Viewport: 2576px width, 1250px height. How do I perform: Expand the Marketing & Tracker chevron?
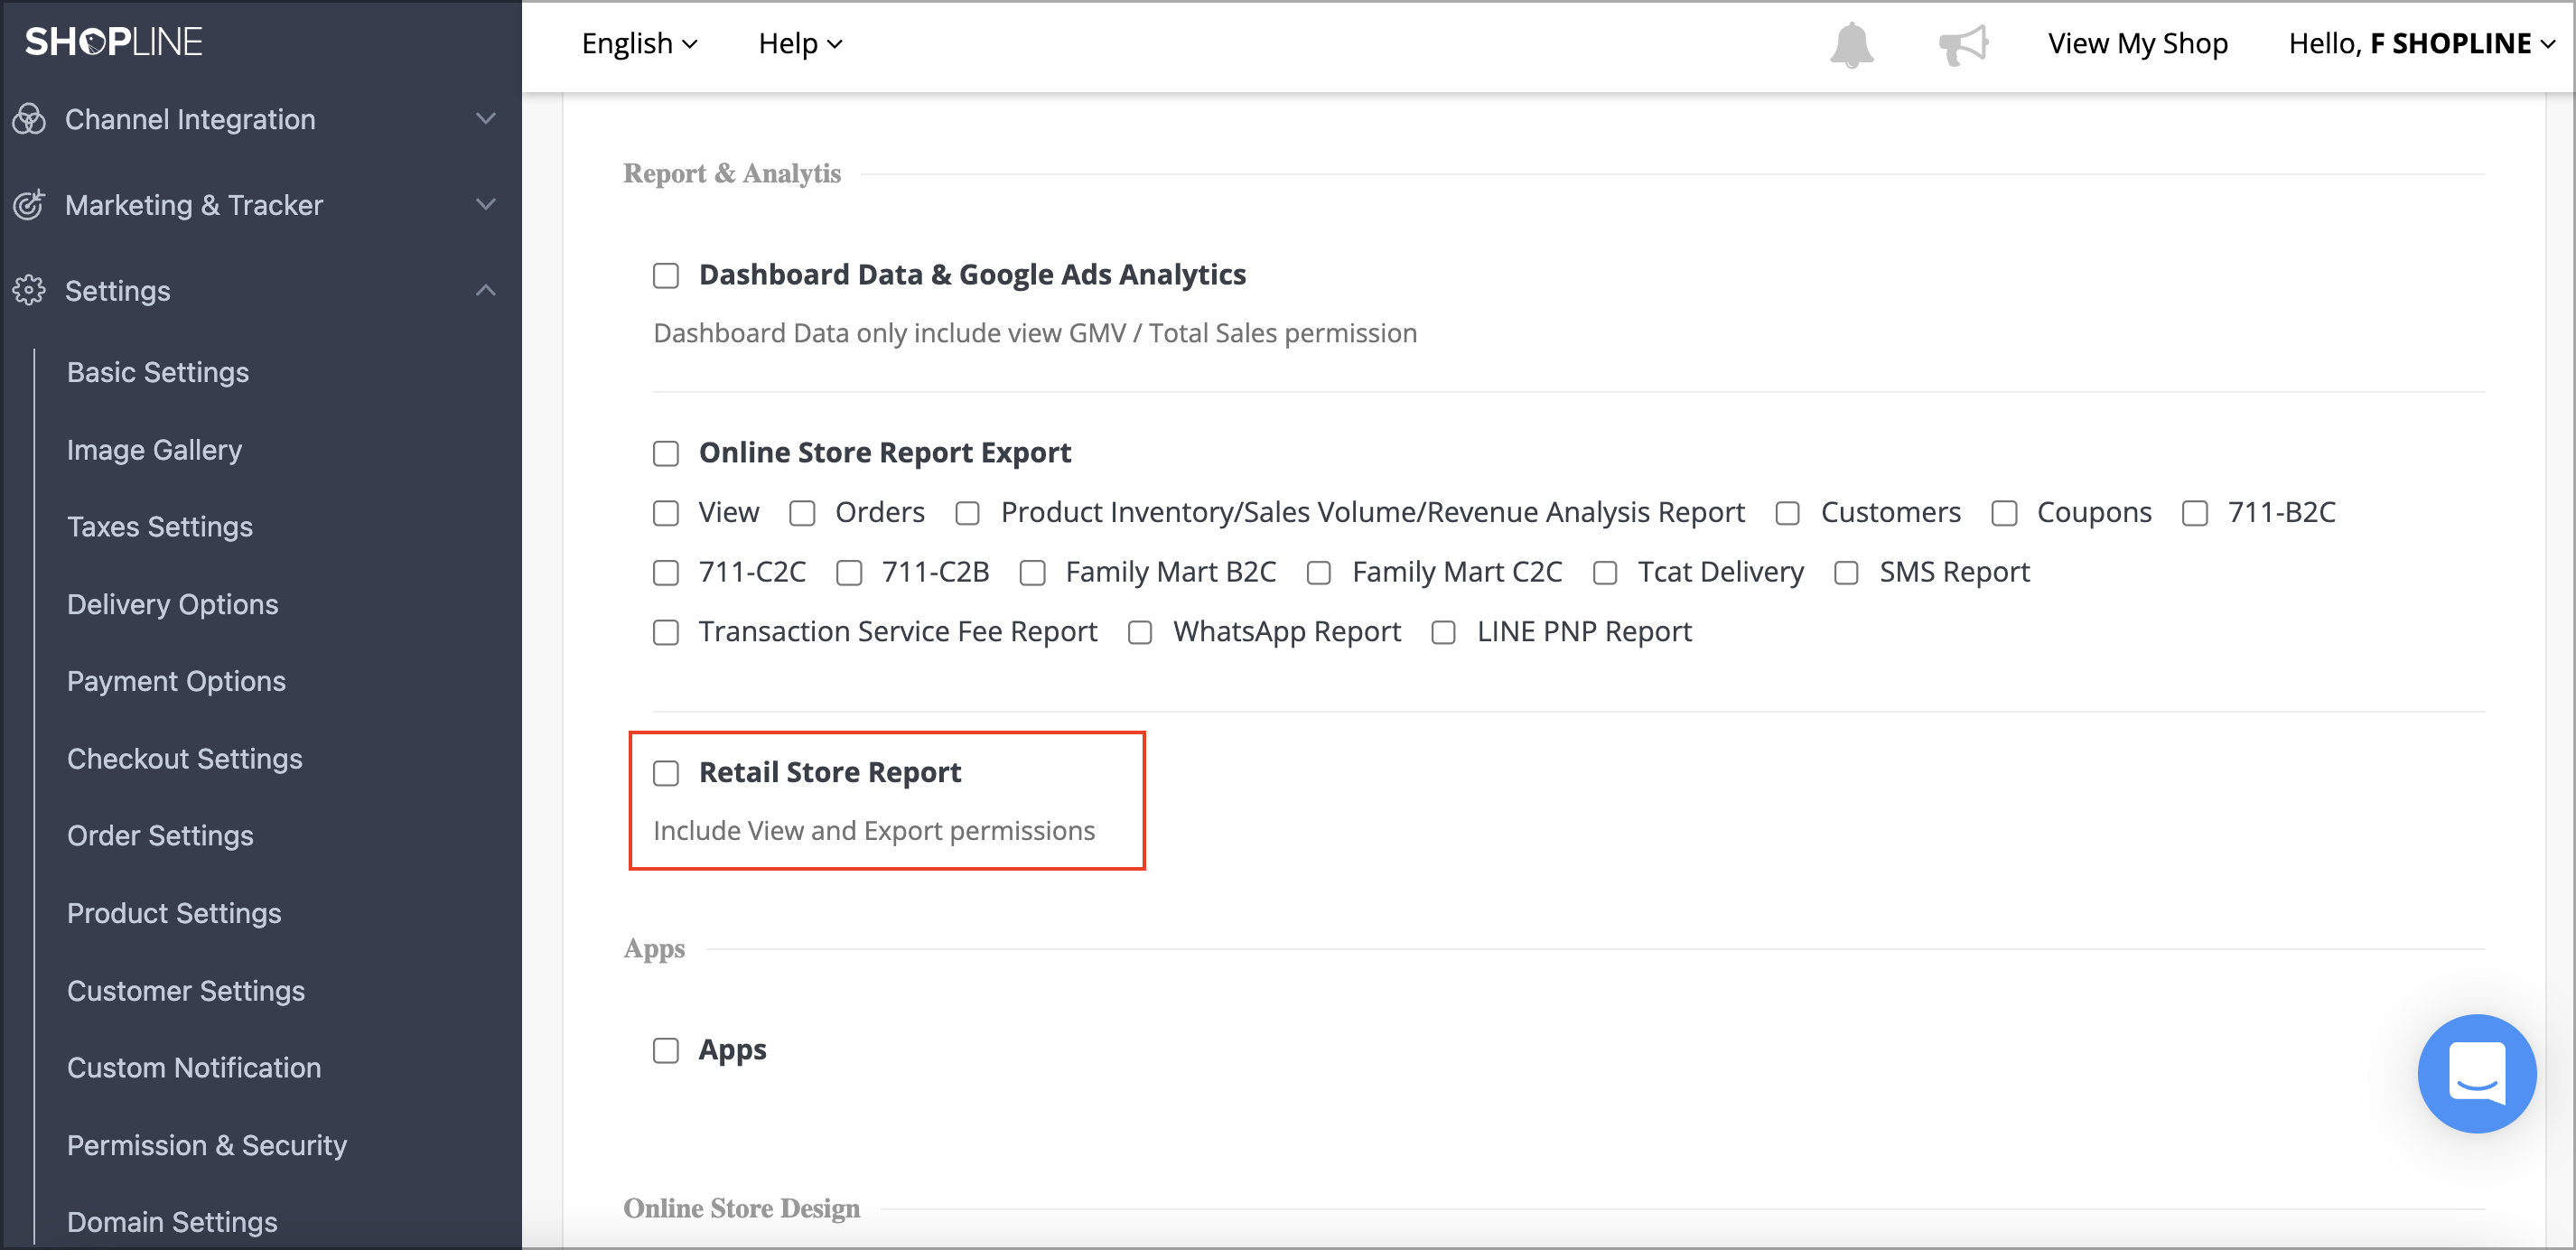pos(486,204)
